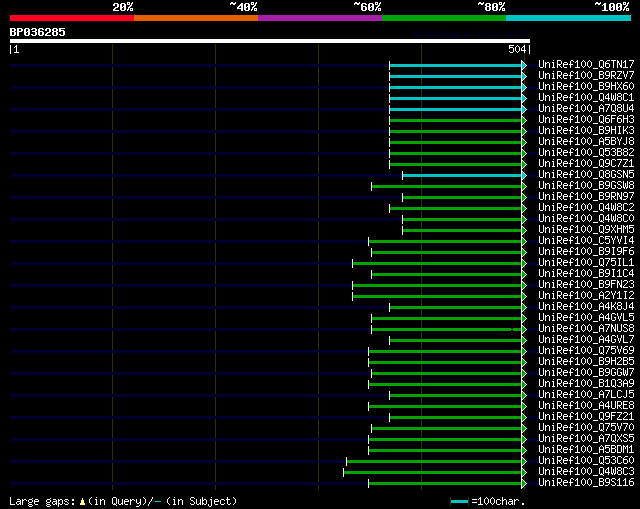Image resolution: width=640 pixels, height=509 pixels.
Task: Select the UniRef100_Q4W8C0 label
Action: pyautogui.click(x=586, y=218)
